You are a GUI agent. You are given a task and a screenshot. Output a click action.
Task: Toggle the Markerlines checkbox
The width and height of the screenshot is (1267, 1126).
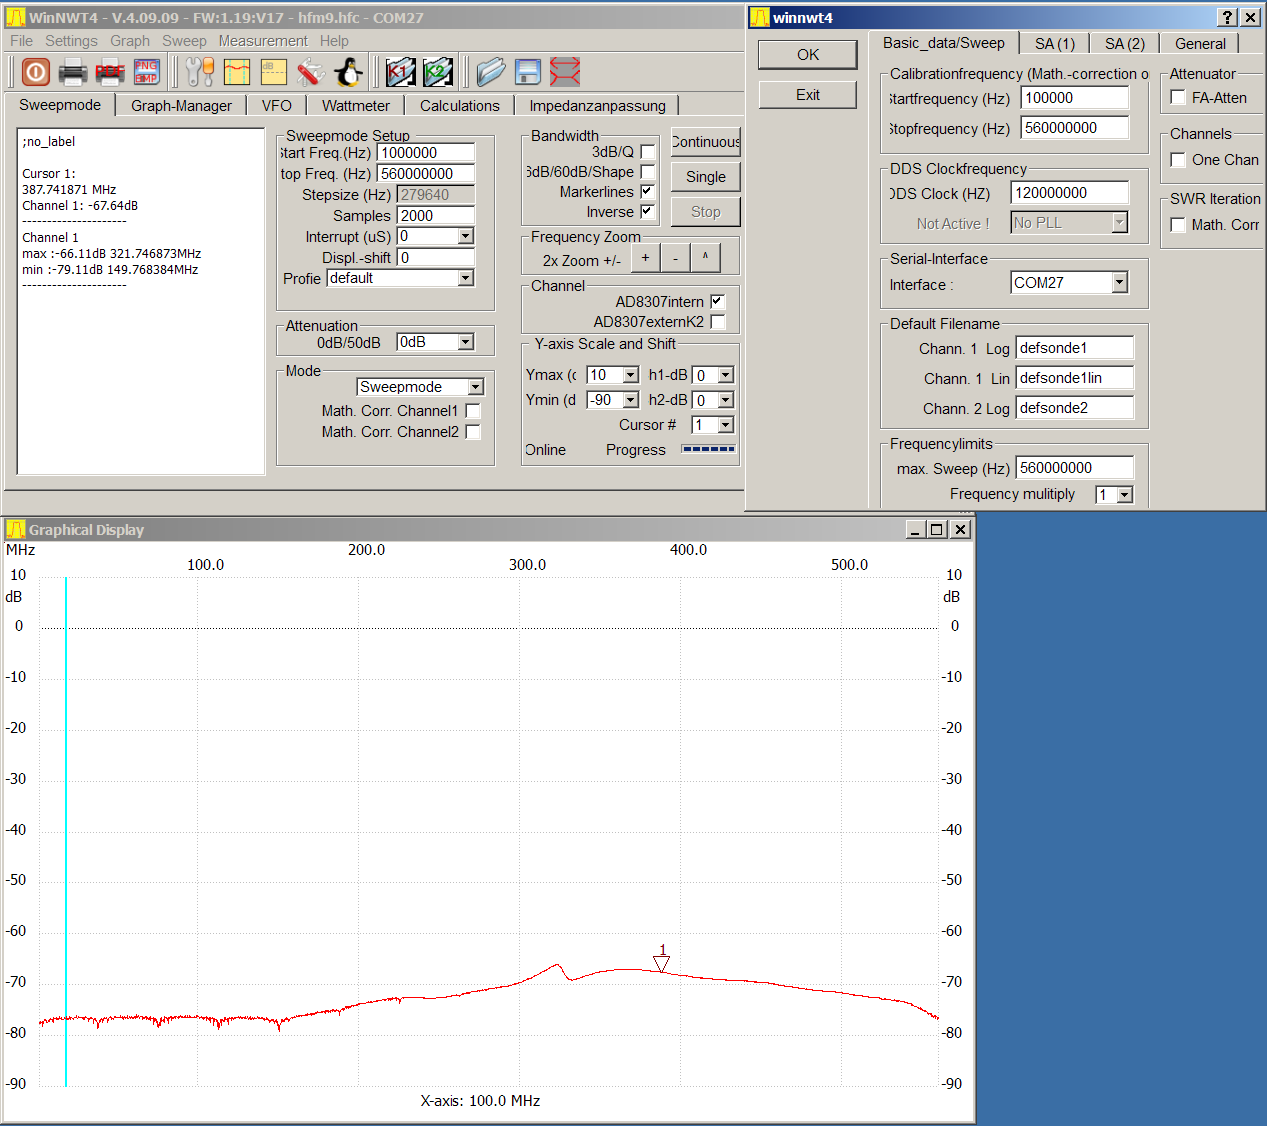click(647, 191)
